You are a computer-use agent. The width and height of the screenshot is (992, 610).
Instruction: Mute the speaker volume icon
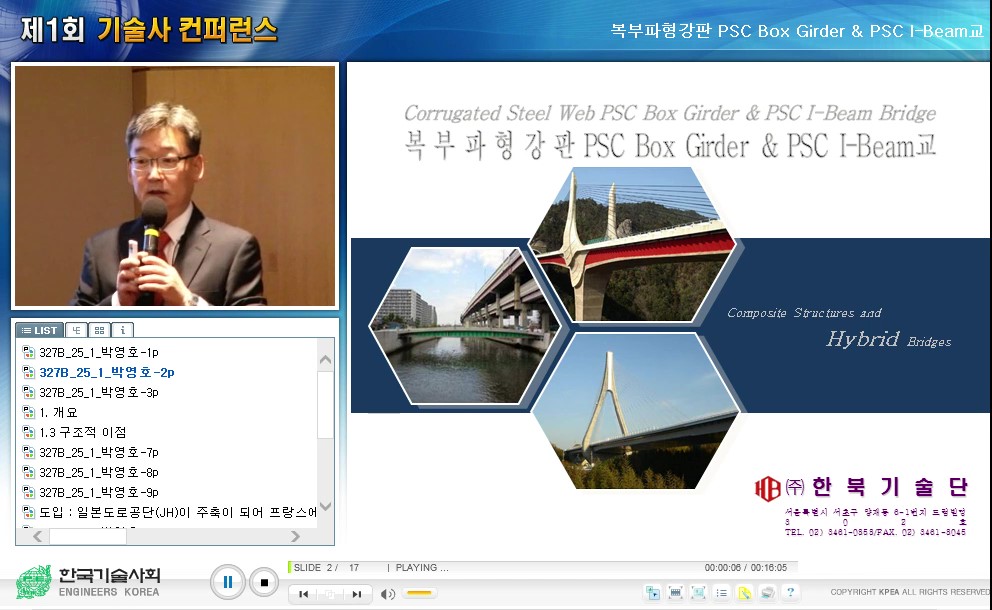point(387,594)
